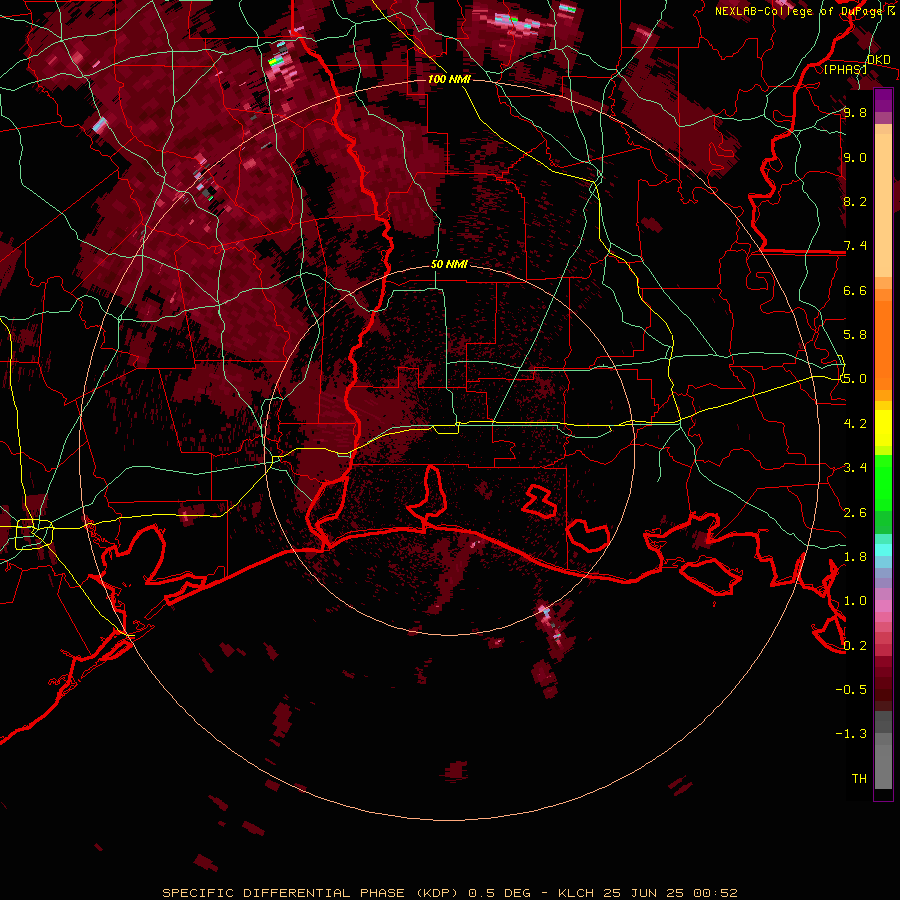This screenshot has width=900, height=900.
Task: Click the 0.2 value on the scale
Action: tap(855, 646)
